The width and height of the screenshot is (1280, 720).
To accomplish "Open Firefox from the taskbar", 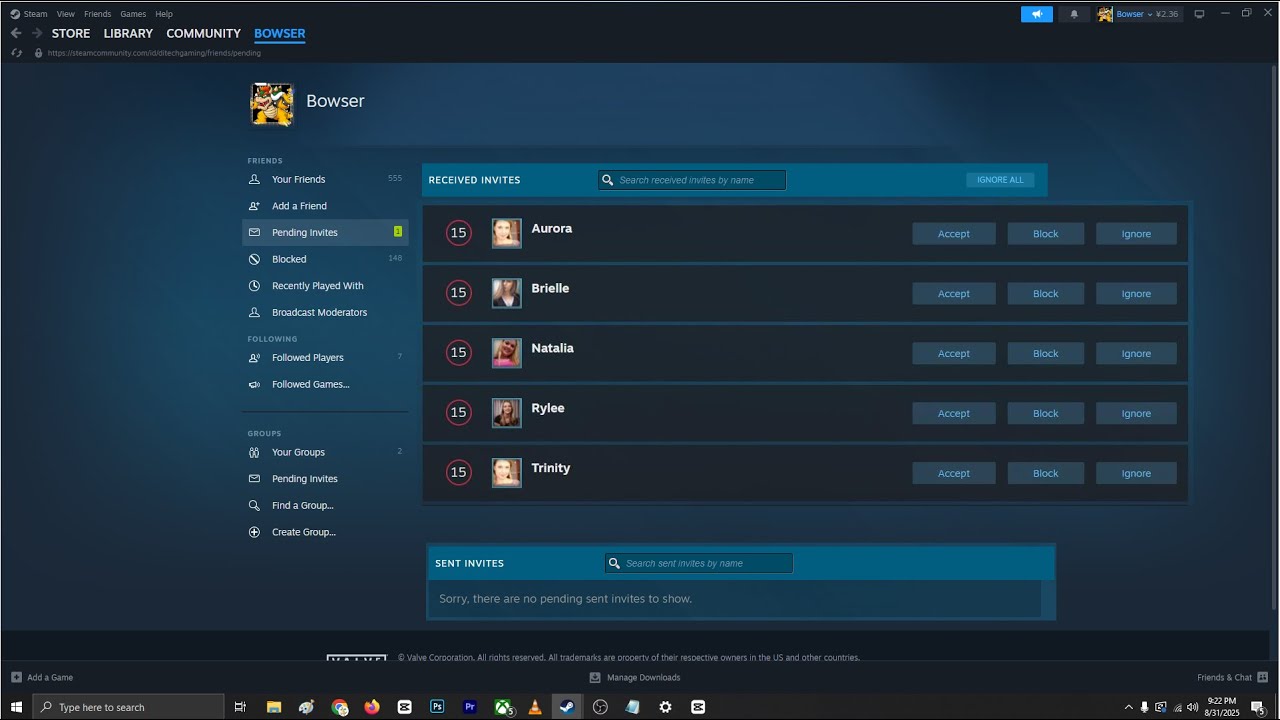I will 372,707.
